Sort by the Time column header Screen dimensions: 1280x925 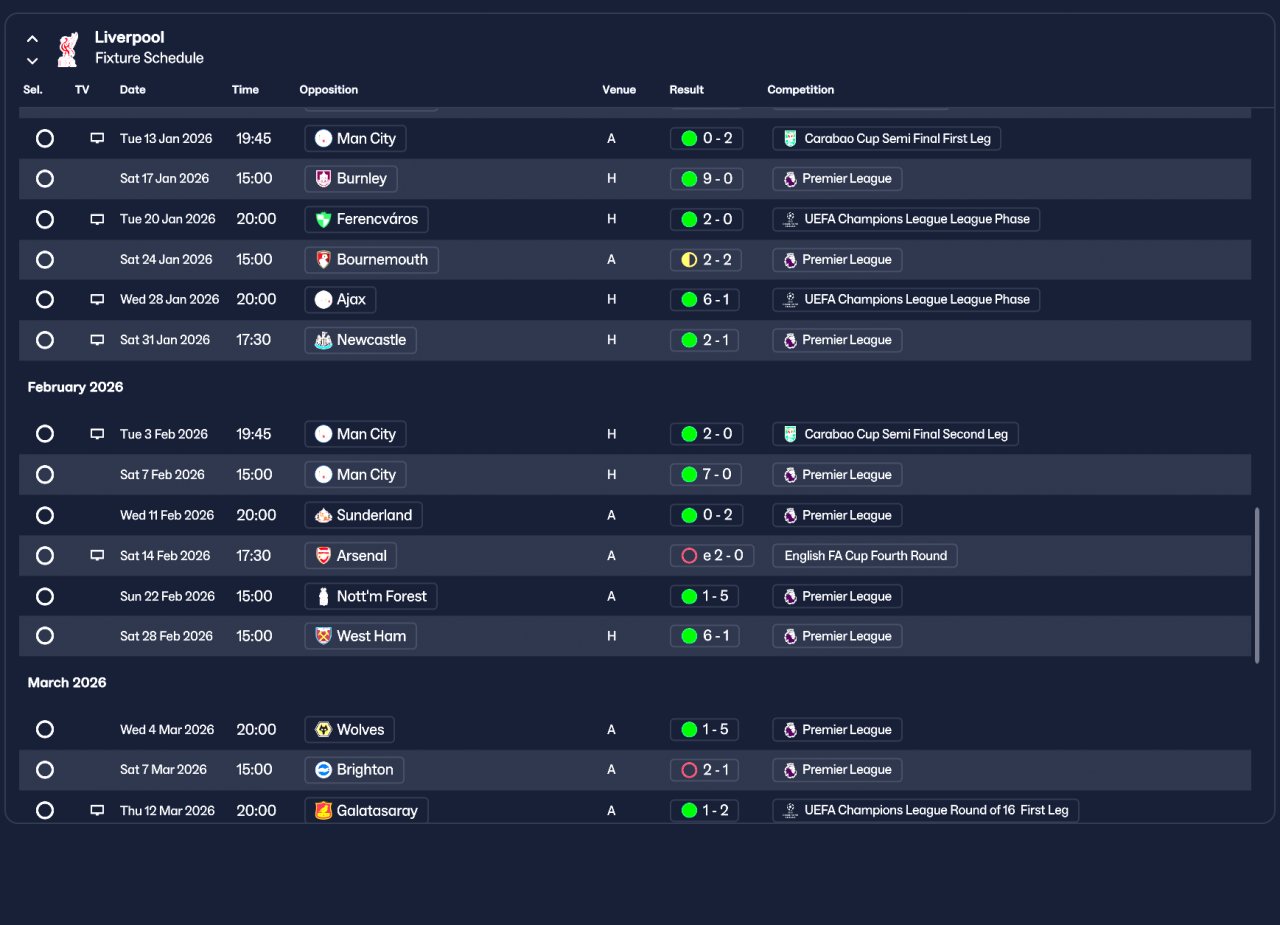tap(245, 90)
